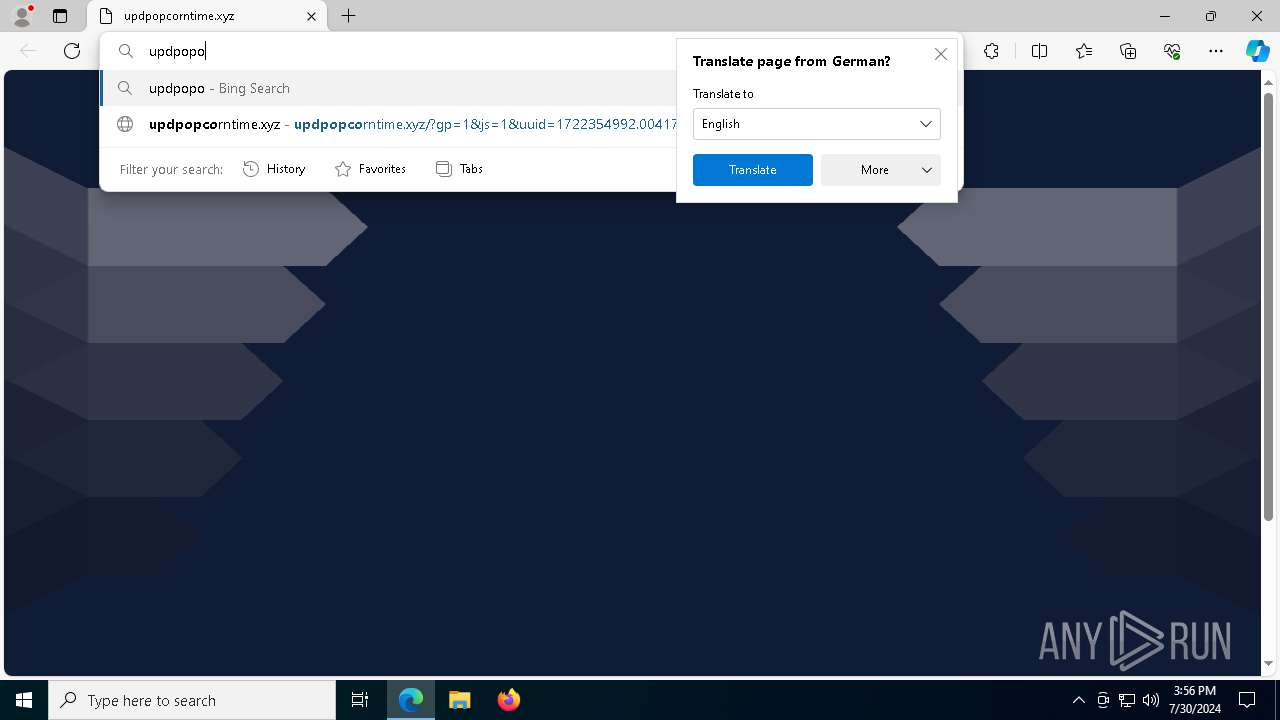The image size is (1280, 720).
Task: Click the search magnifier icon in address bar
Action: 126,51
